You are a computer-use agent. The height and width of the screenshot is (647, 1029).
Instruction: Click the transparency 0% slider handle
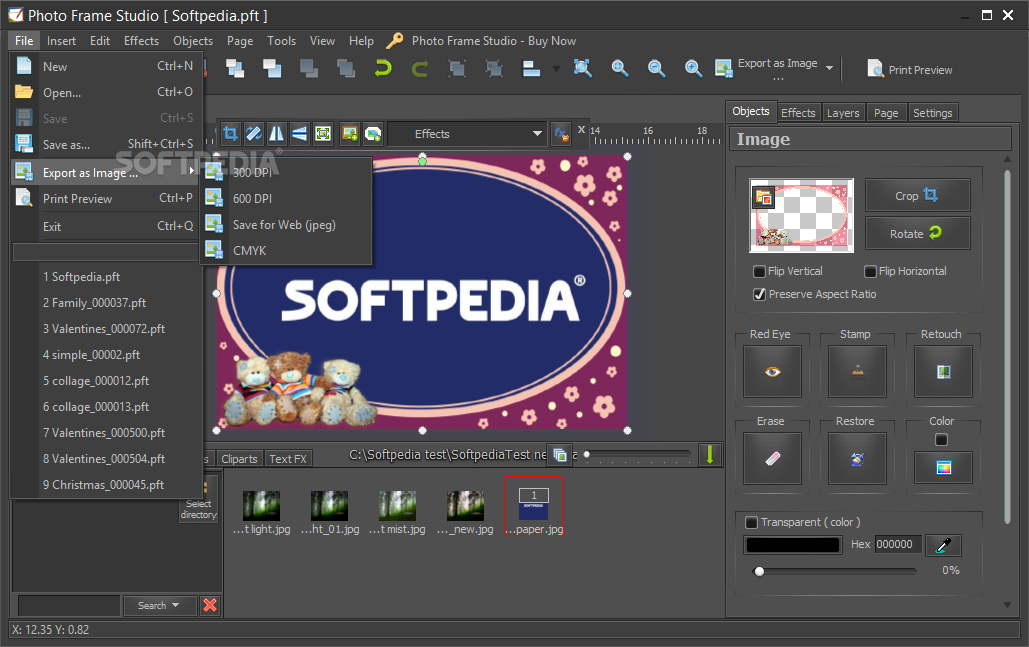click(x=759, y=572)
